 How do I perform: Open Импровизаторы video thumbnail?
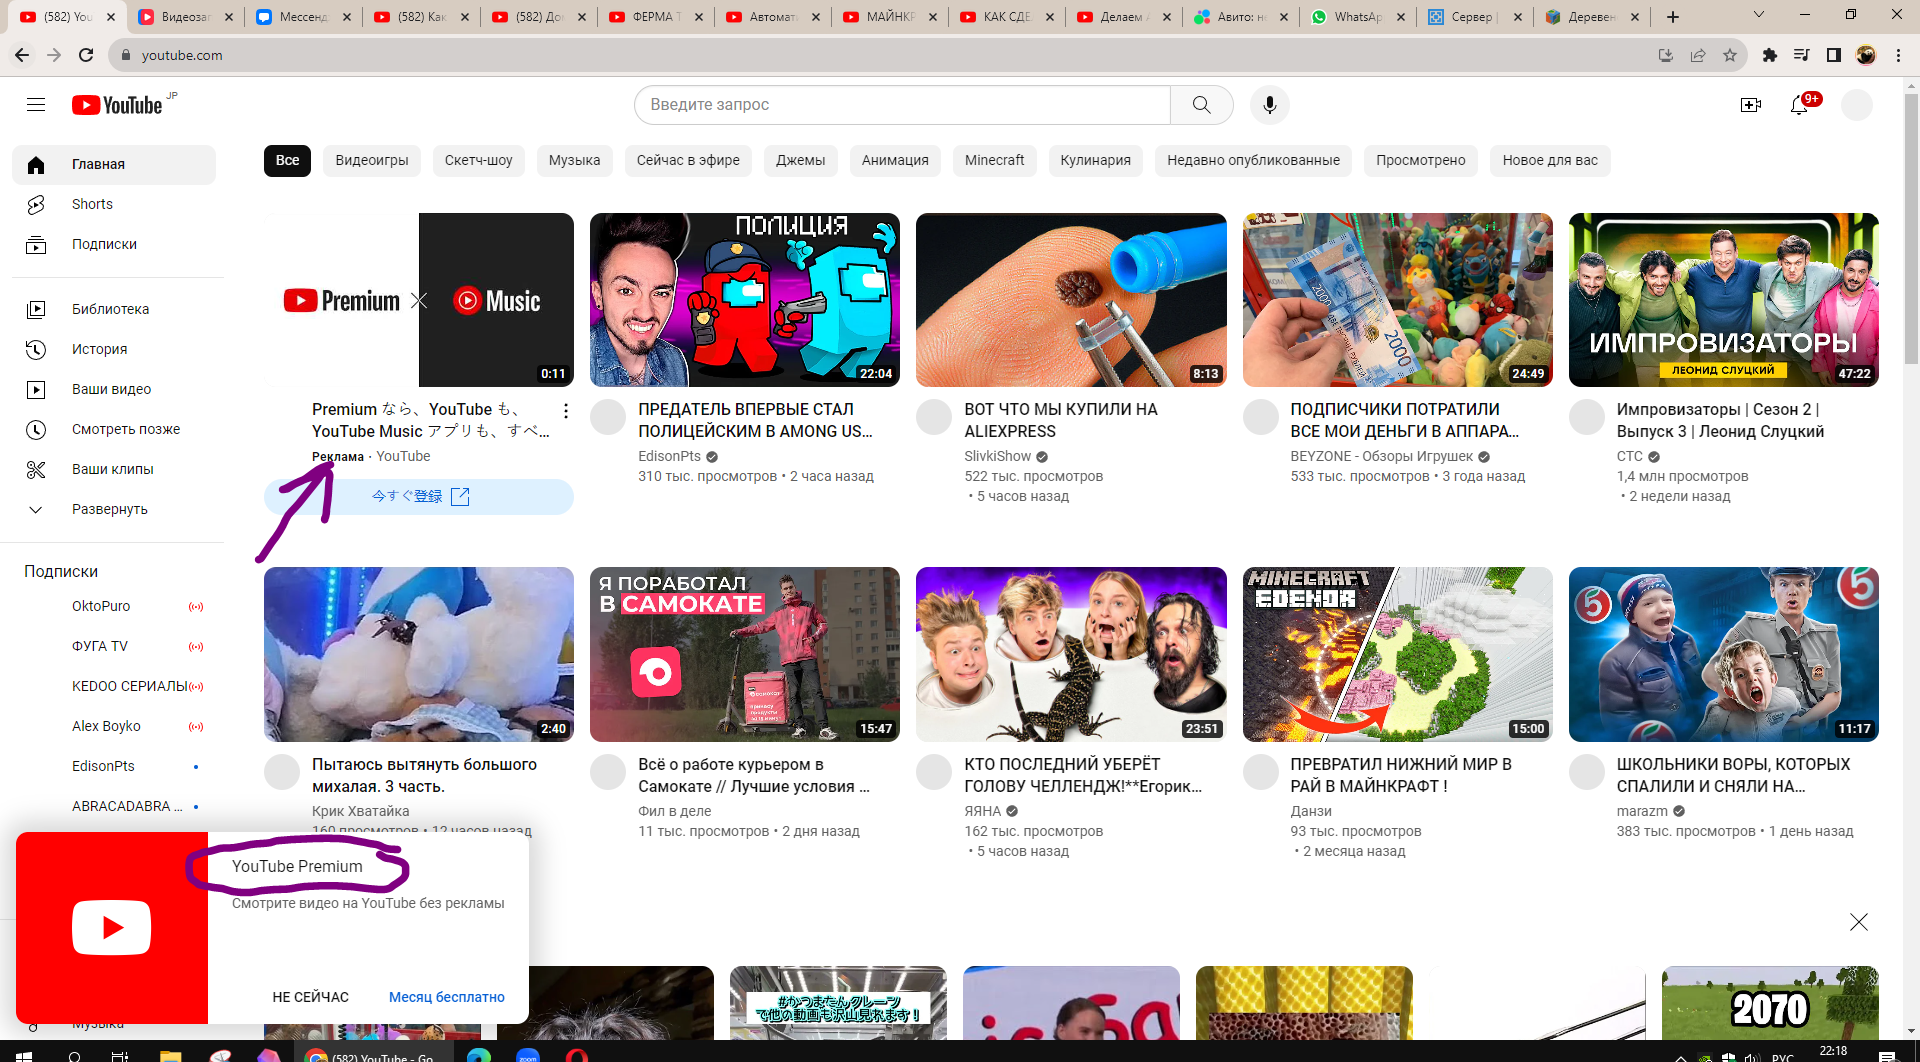1723,300
